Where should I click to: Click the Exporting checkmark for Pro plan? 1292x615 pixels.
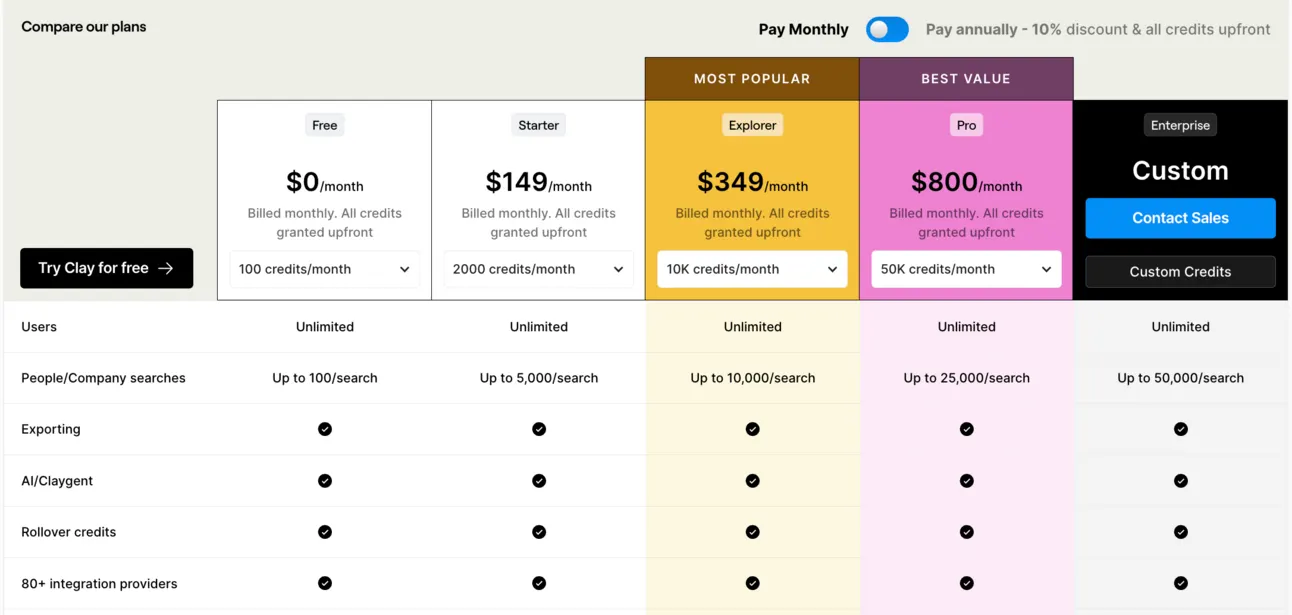pos(967,429)
